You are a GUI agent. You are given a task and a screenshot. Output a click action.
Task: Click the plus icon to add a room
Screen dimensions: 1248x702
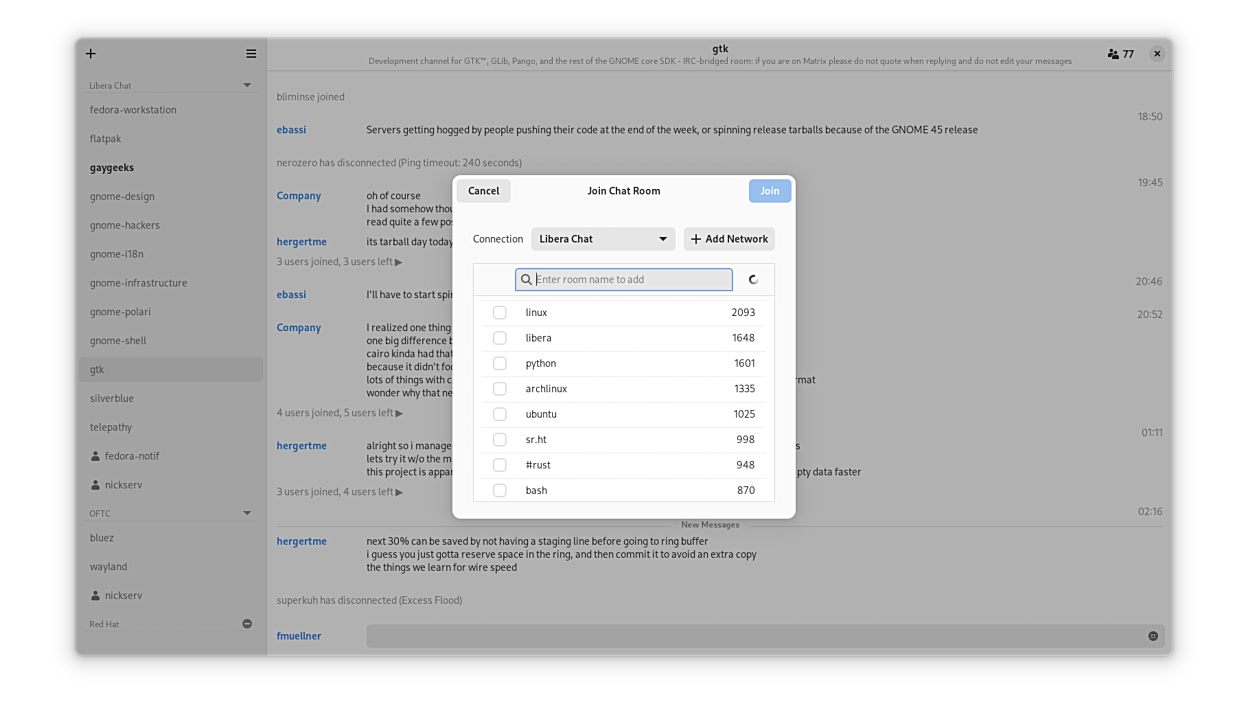coord(91,54)
